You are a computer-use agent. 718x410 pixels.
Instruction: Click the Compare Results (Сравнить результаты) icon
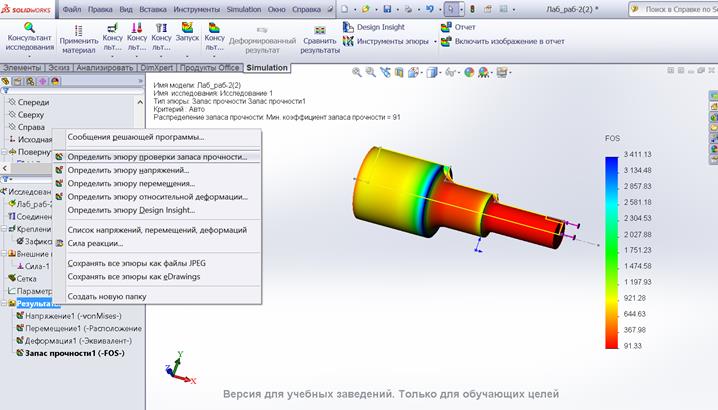click(x=320, y=30)
